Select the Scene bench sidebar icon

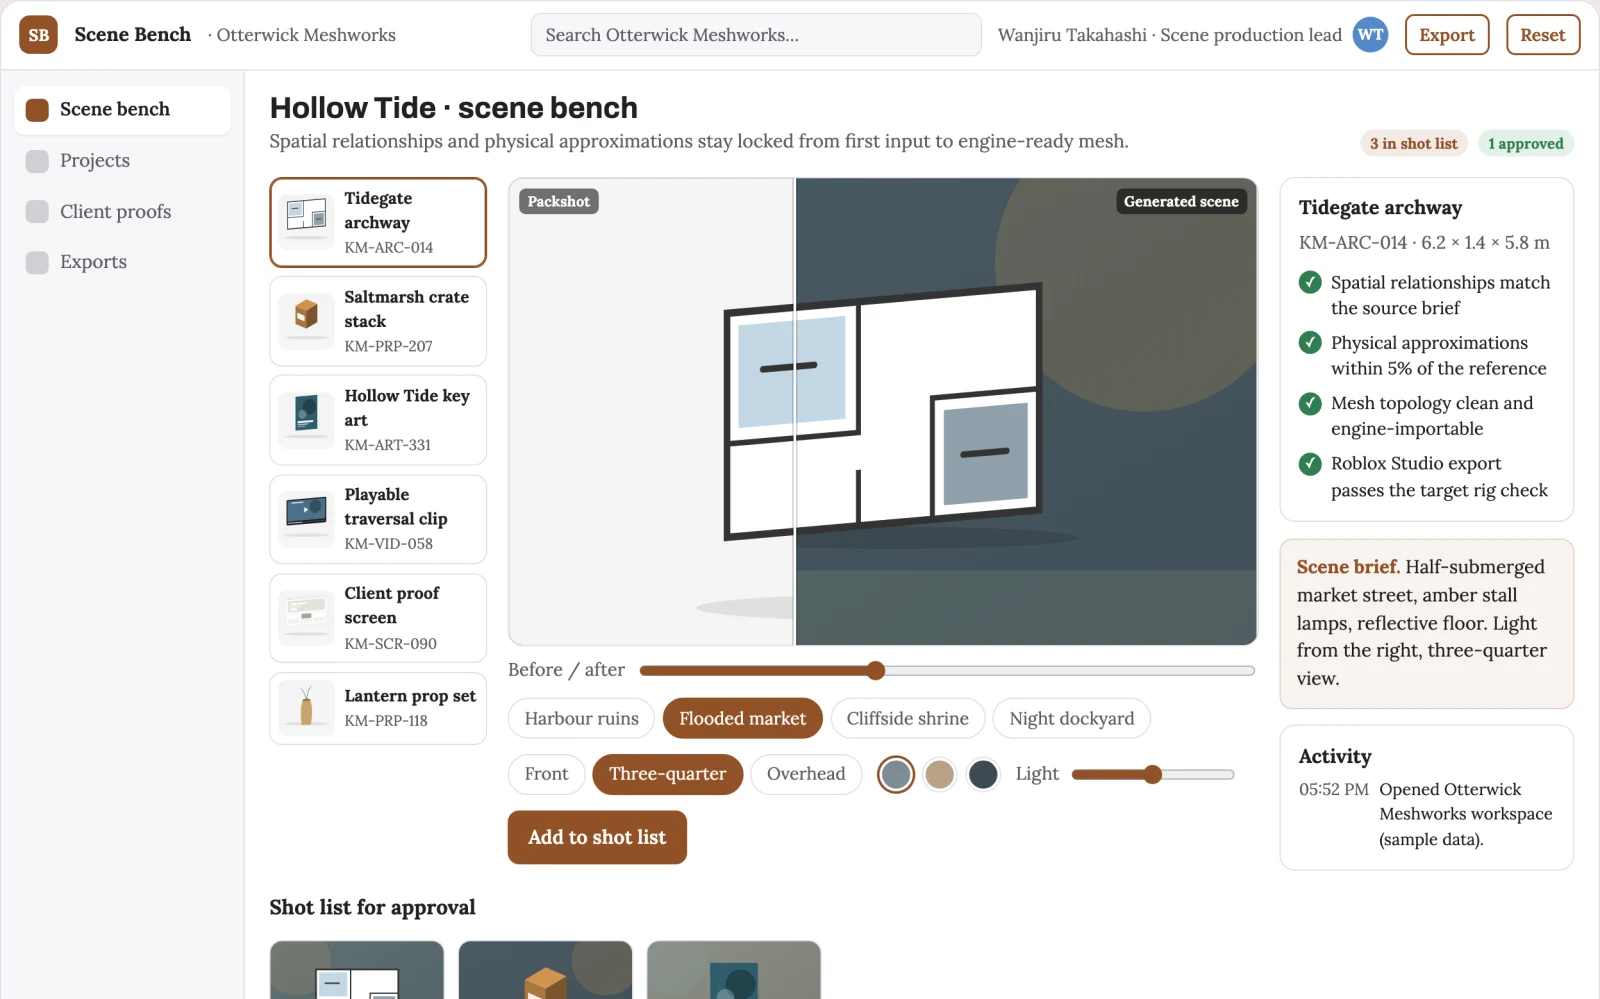click(x=37, y=110)
